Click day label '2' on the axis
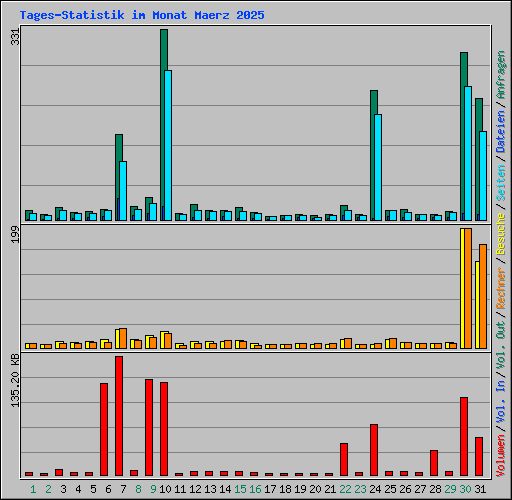The image size is (512, 500). click(x=48, y=489)
